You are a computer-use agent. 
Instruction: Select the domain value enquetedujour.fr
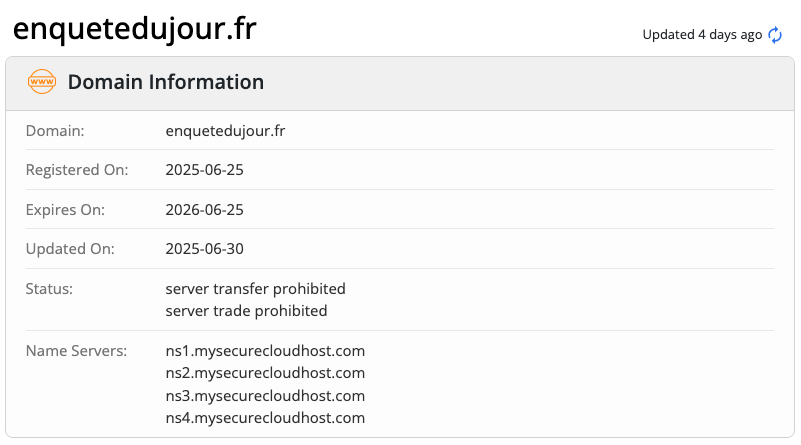pyautogui.click(x=225, y=131)
